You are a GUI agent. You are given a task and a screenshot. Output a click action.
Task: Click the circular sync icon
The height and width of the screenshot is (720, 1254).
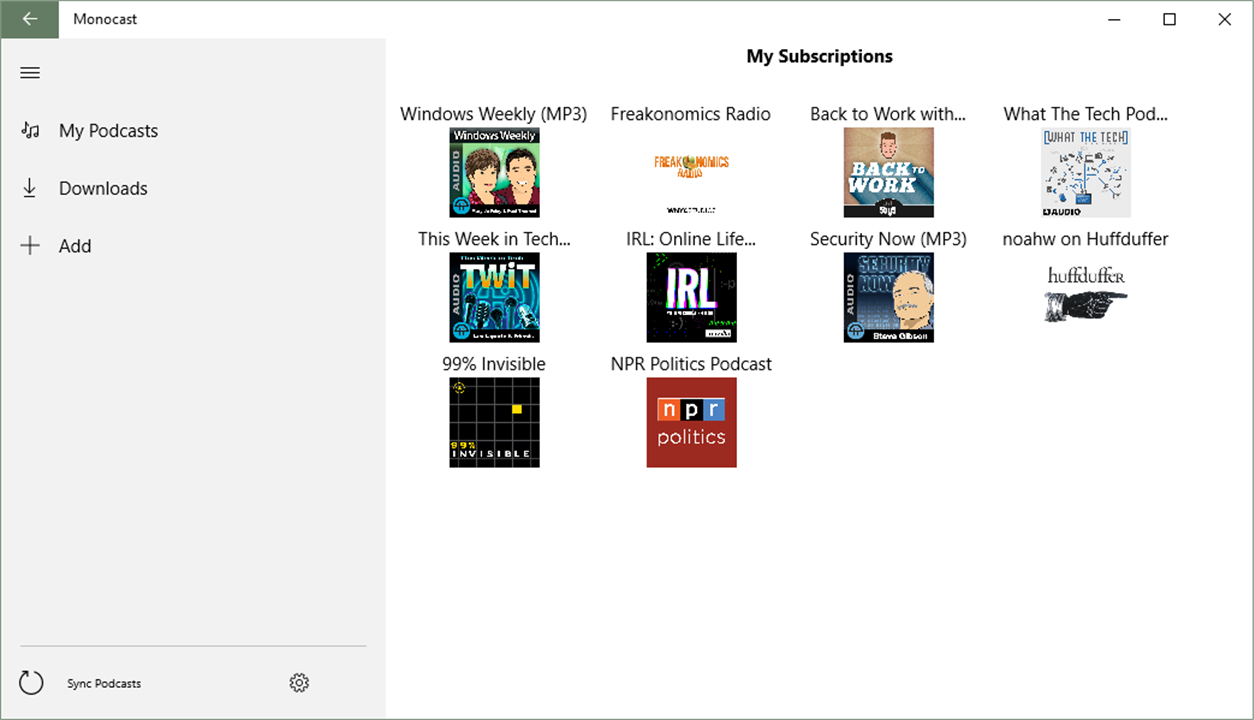coord(31,683)
